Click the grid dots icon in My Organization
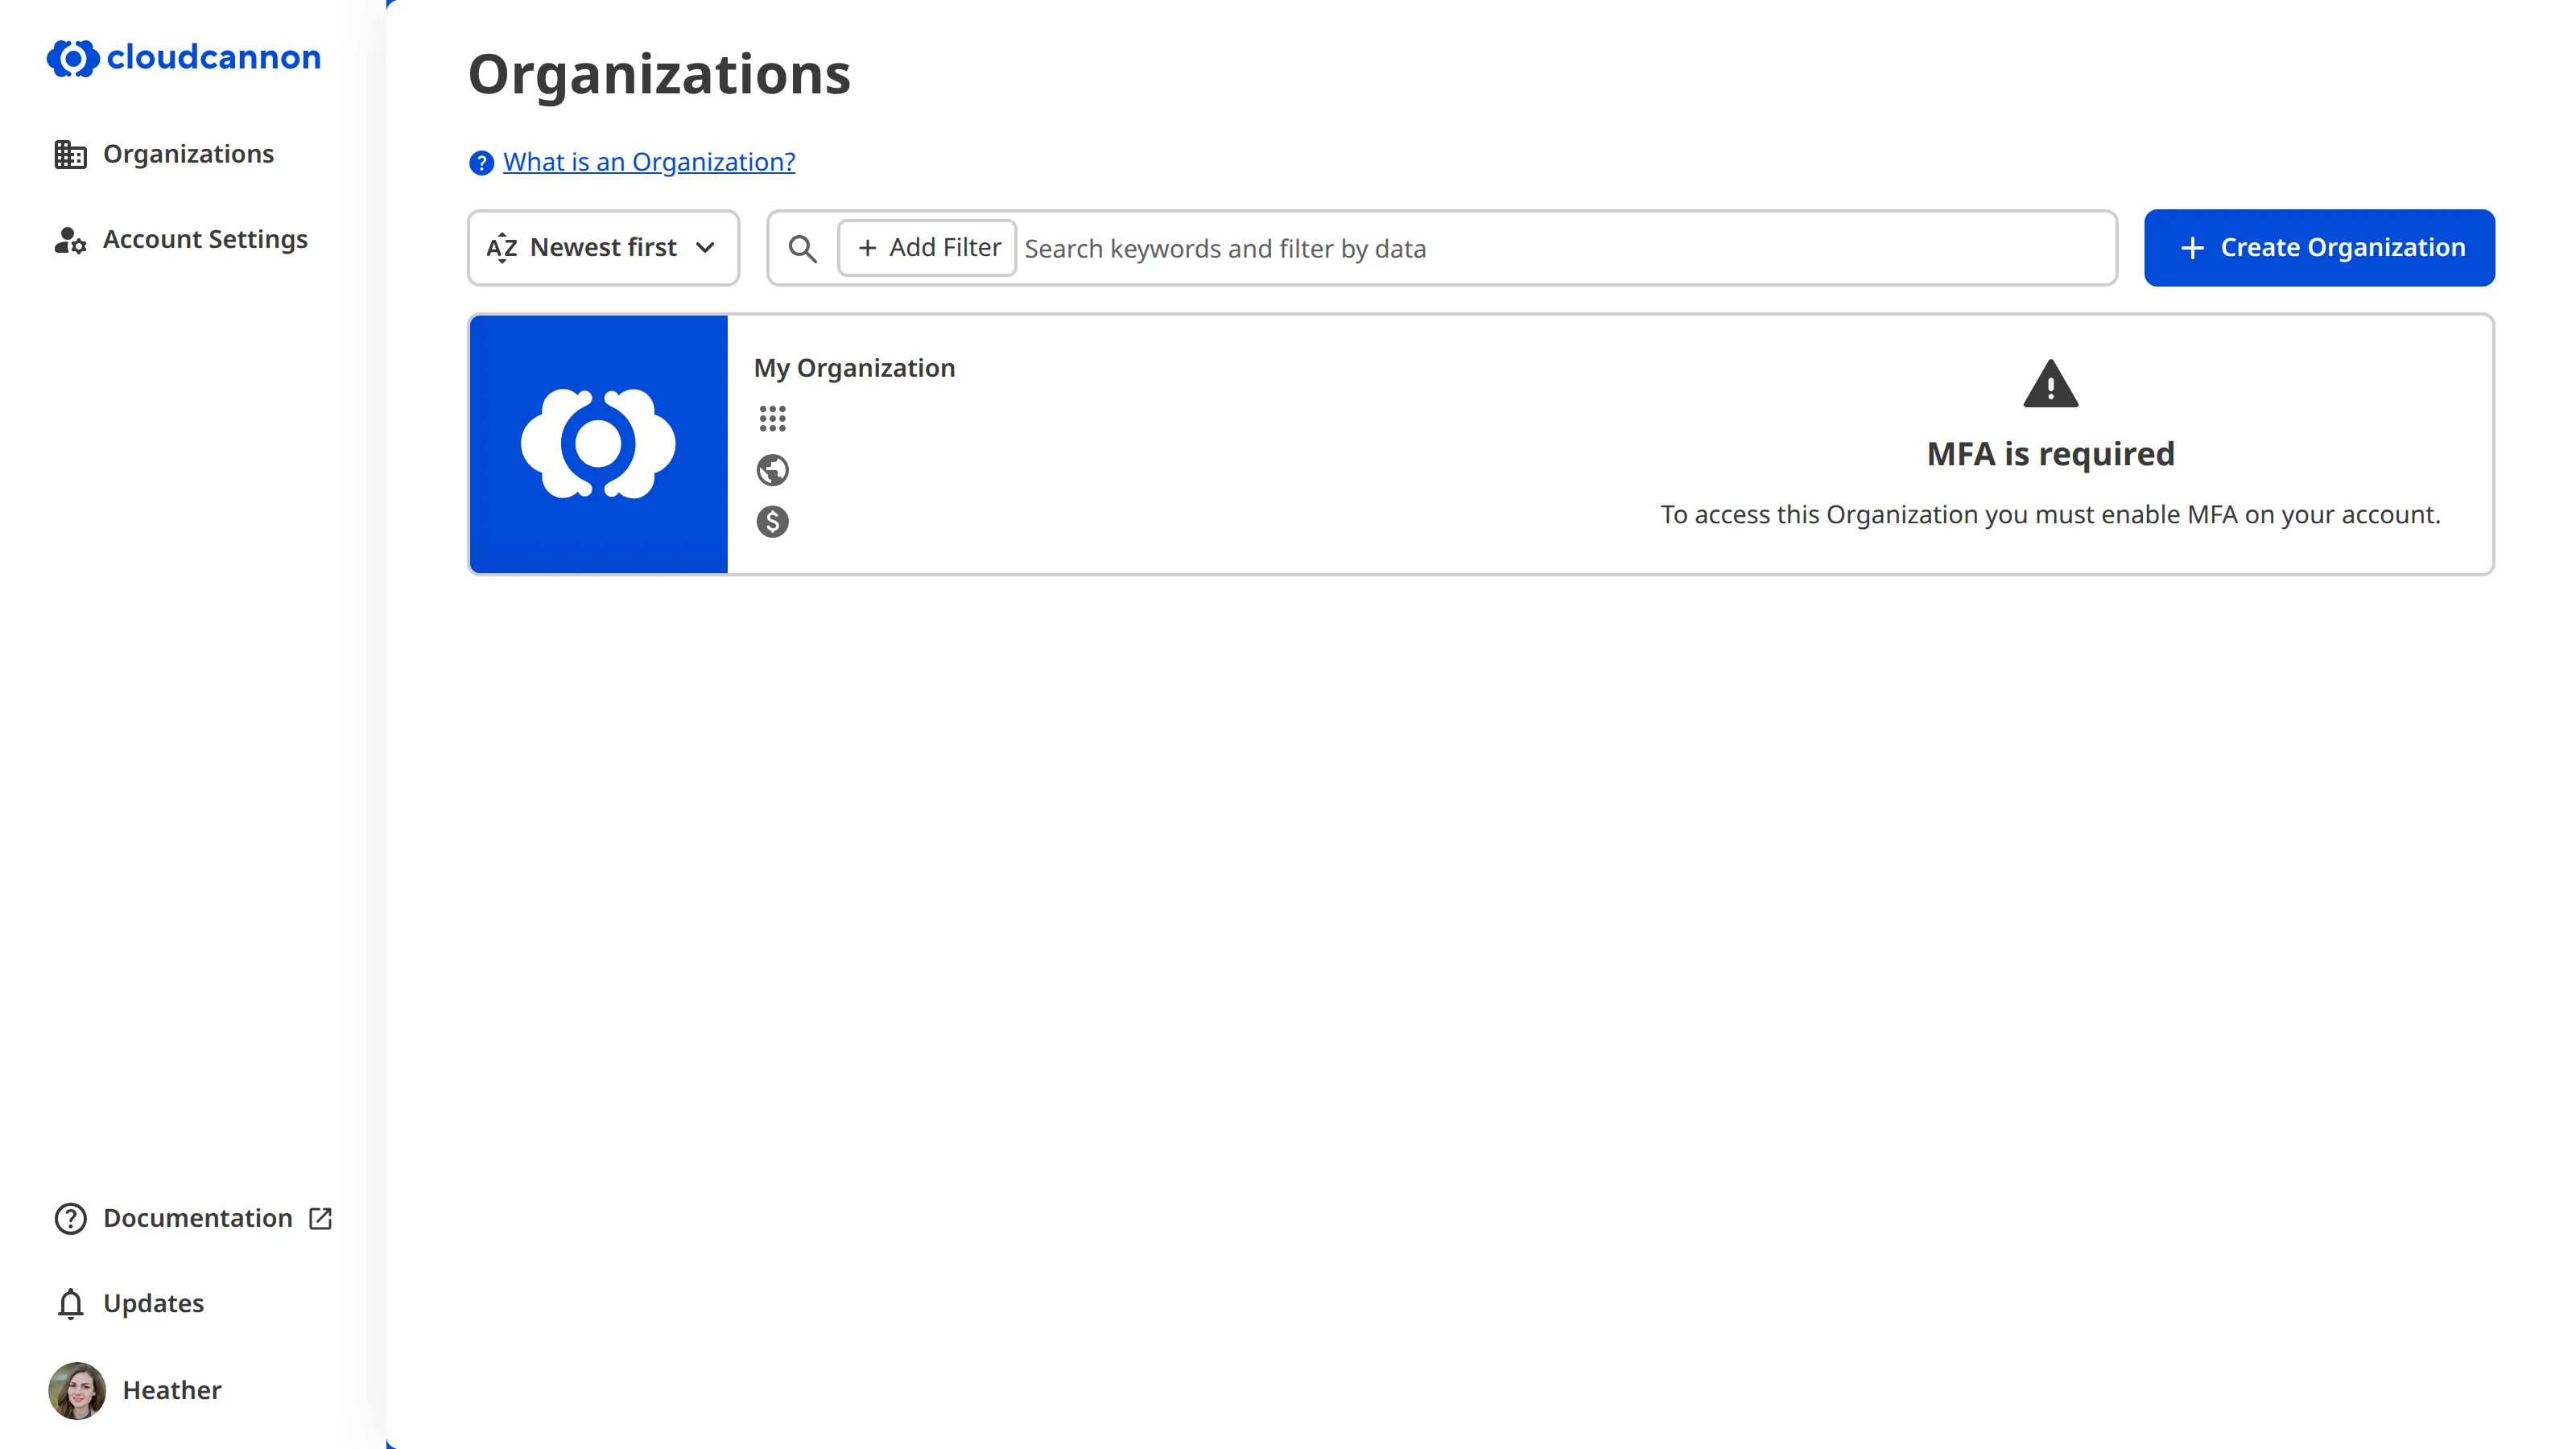Image resolution: width=2576 pixels, height=1449 pixels. click(x=772, y=418)
